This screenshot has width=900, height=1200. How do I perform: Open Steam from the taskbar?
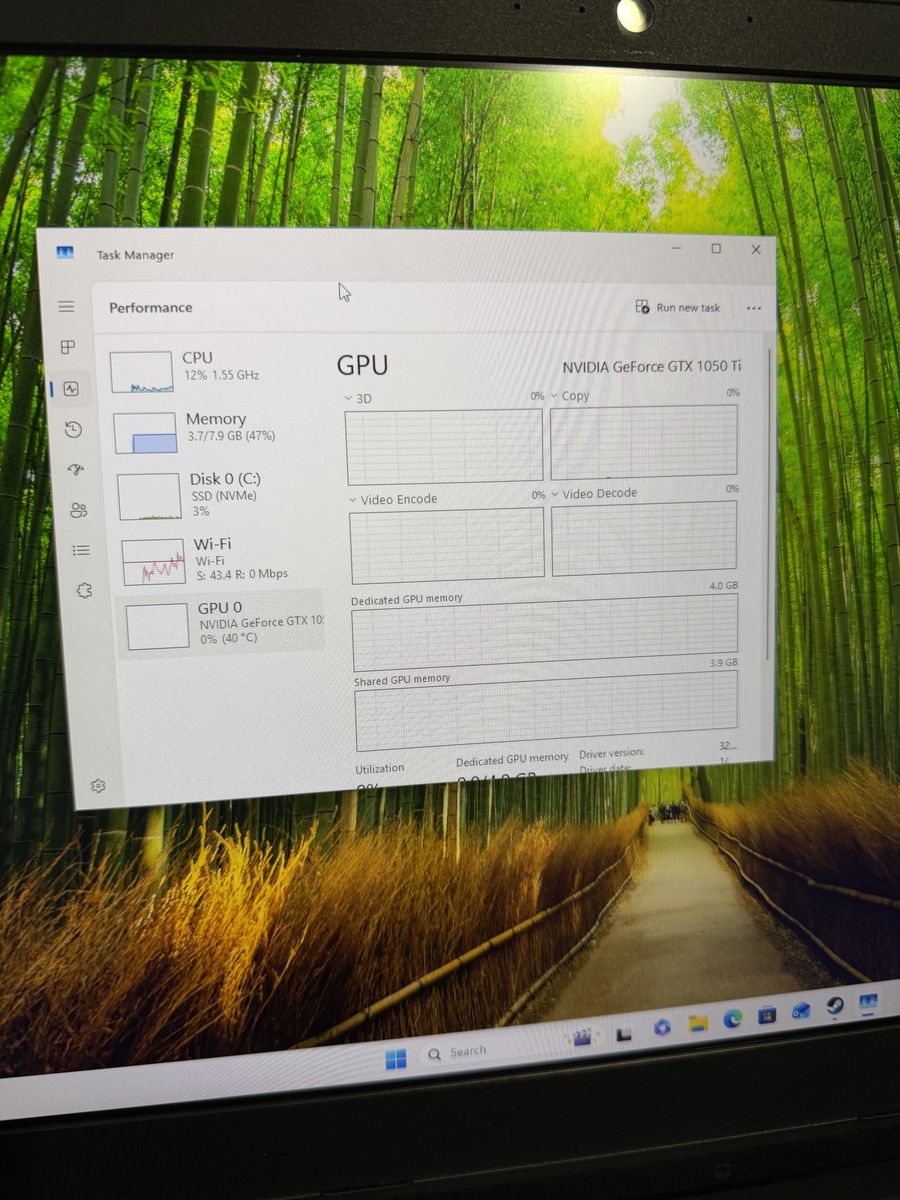[x=834, y=1006]
